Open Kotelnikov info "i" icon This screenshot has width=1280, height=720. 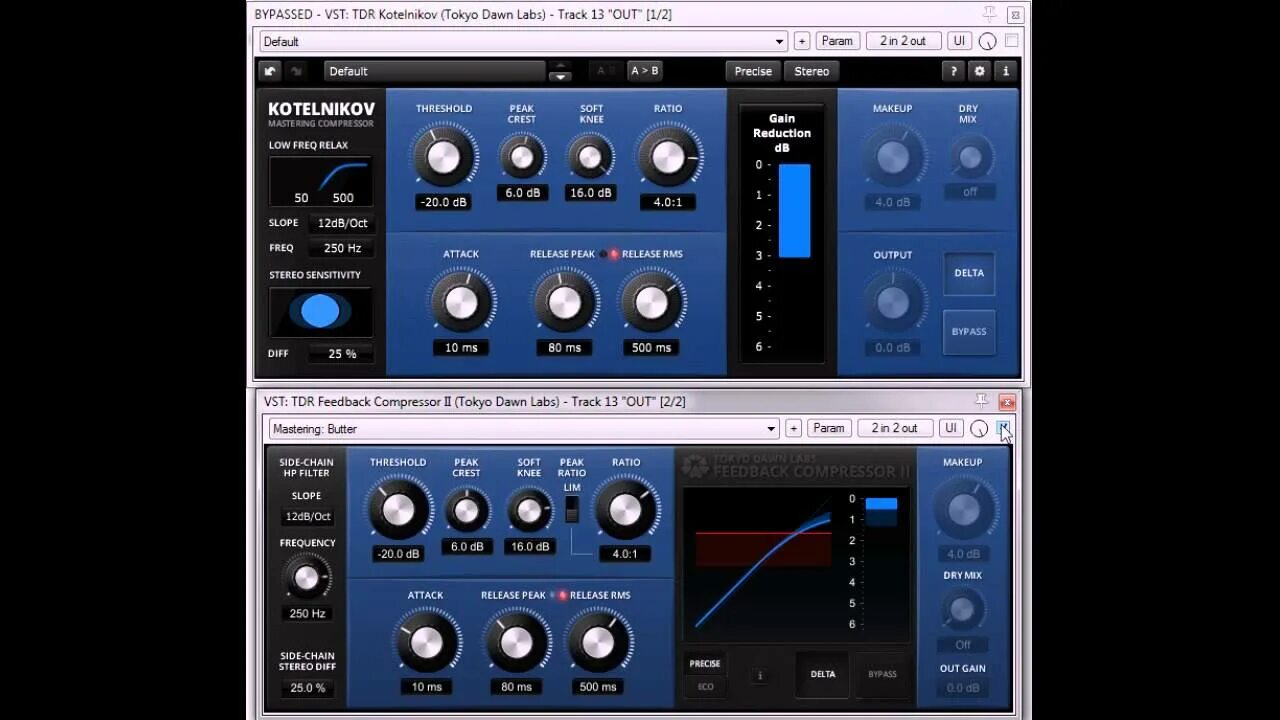click(1006, 71)
